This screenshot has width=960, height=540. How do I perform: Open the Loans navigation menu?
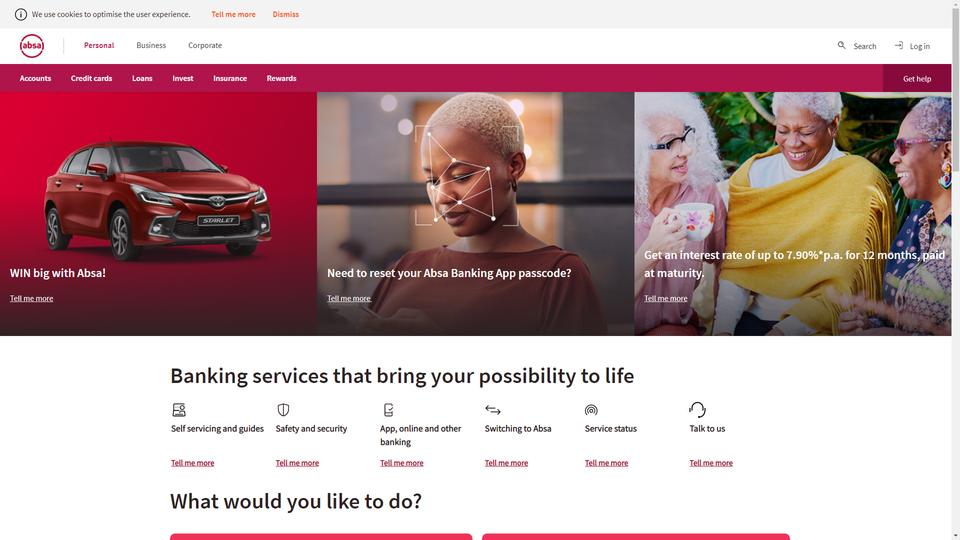tap(142, 78)
